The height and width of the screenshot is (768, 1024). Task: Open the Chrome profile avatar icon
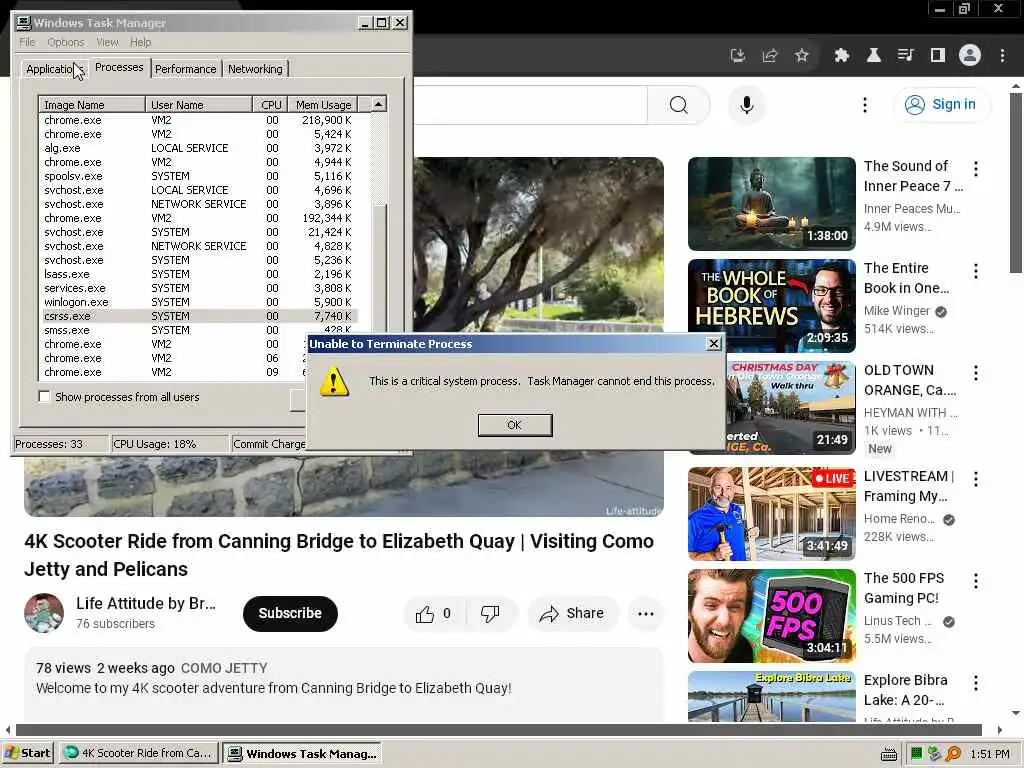click(x=970, y=55)
